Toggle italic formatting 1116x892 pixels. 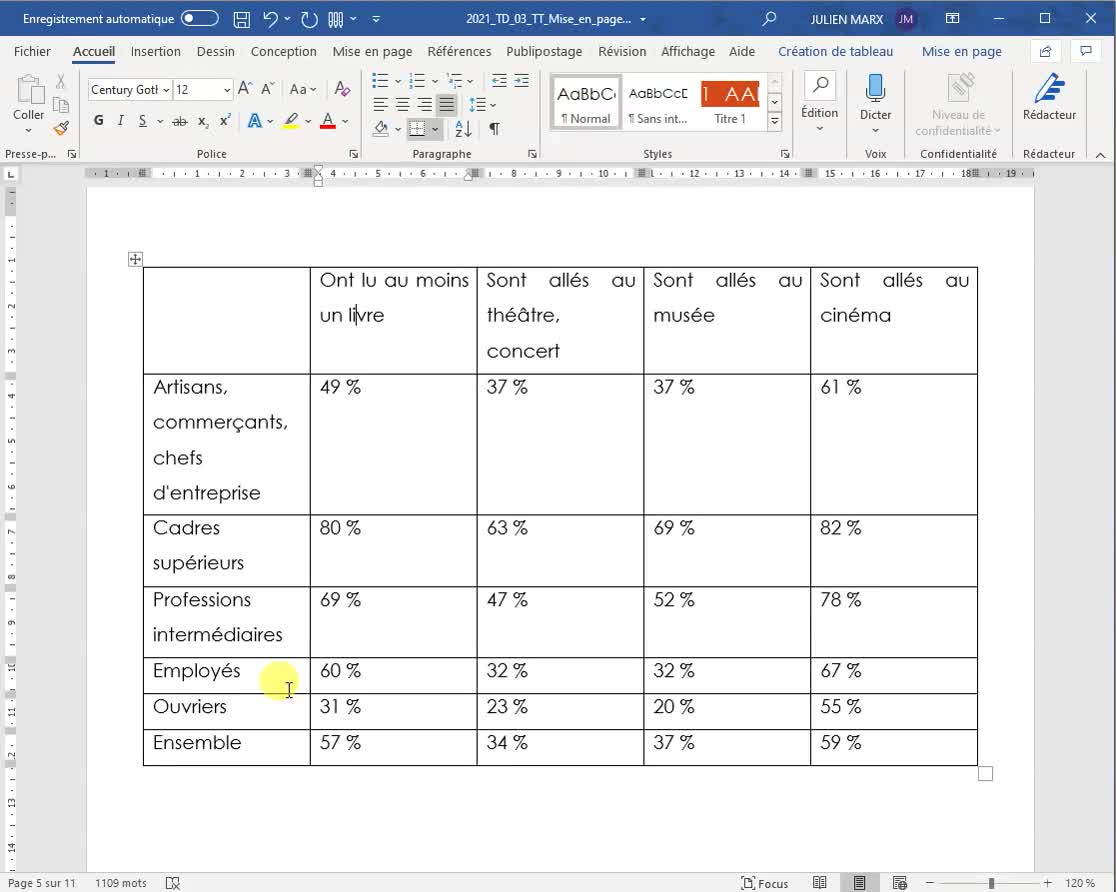tap(121, 119)
